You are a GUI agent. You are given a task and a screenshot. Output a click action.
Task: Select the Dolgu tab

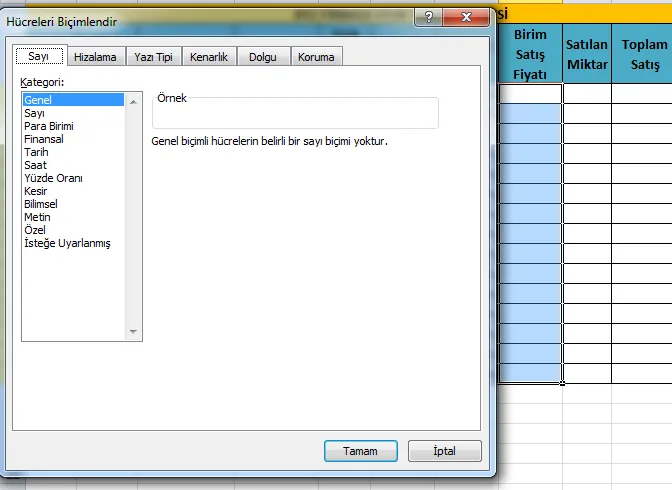(x=263, y=57)
